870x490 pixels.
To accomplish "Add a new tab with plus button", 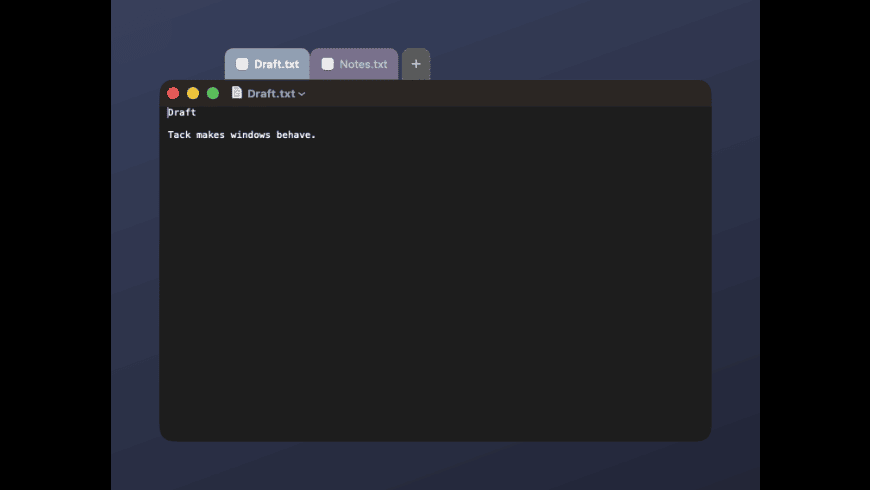I will pyautogui.click(x=416, y=64).
